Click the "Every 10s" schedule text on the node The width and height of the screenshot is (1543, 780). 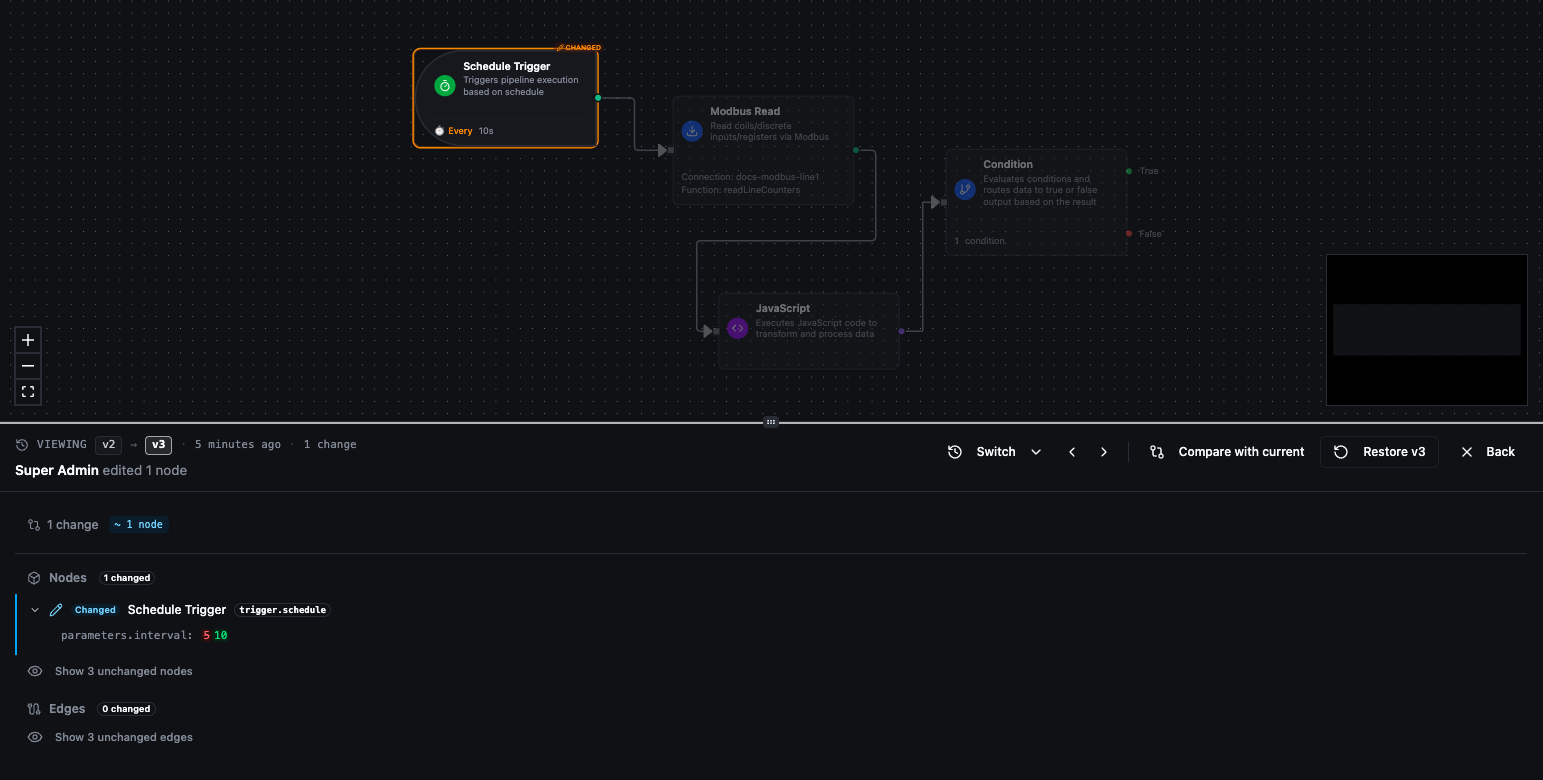pyautogui.click(x=471, y=131)
